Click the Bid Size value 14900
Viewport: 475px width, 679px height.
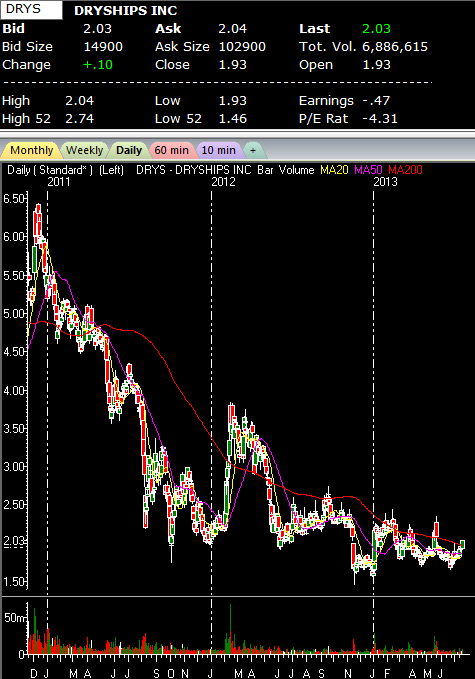point(103,47)
